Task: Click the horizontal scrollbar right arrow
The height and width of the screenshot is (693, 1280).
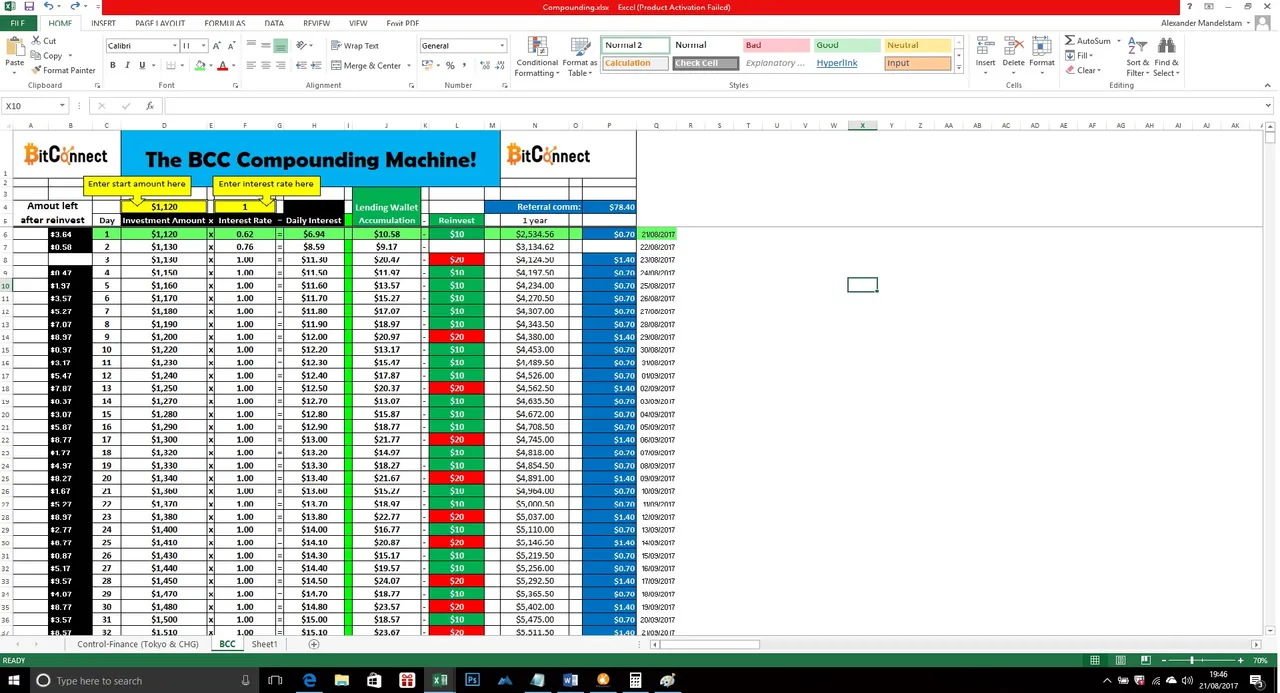Action: 1256,645
